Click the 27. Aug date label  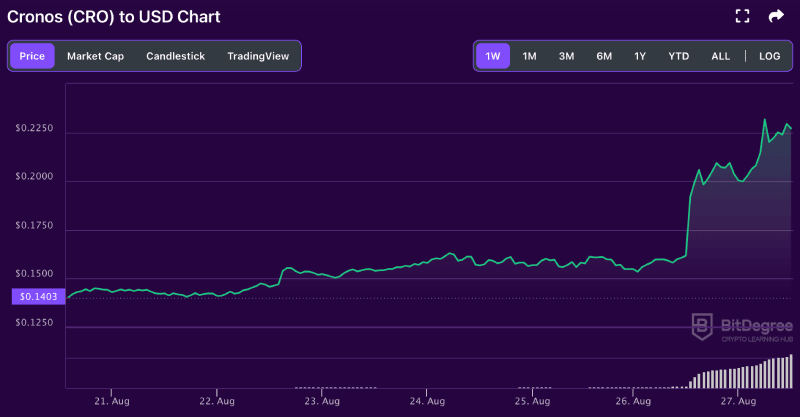click(738, 401)
